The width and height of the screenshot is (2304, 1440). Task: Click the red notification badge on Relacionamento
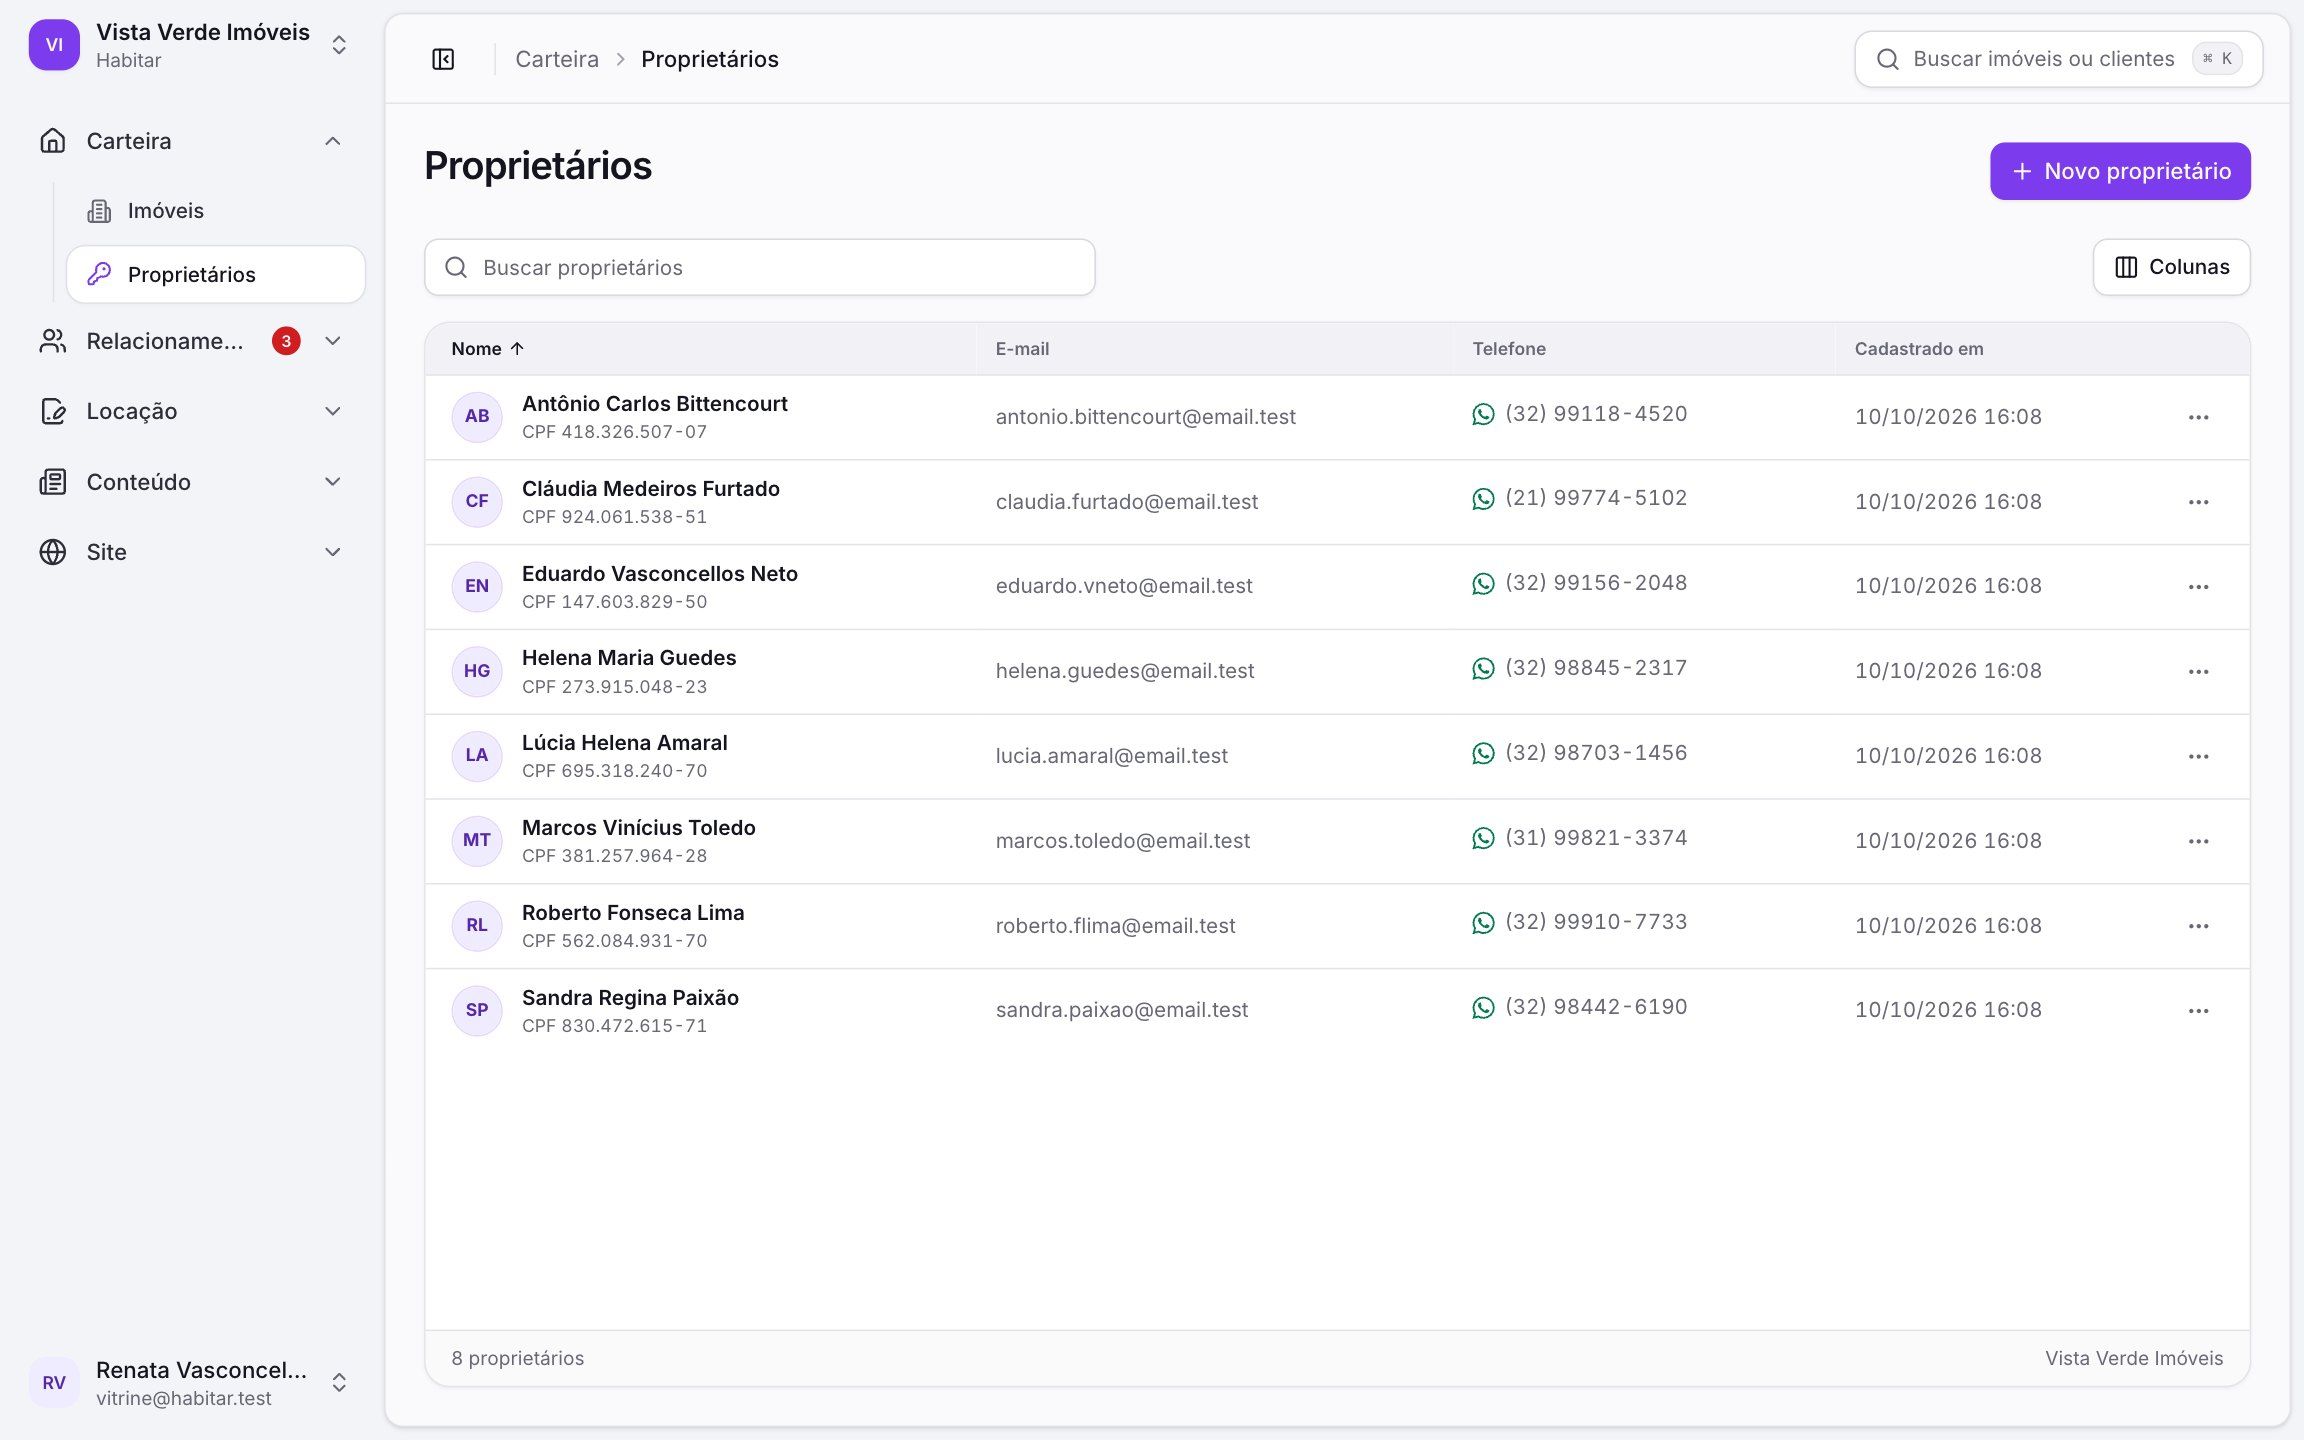(286, 341)
